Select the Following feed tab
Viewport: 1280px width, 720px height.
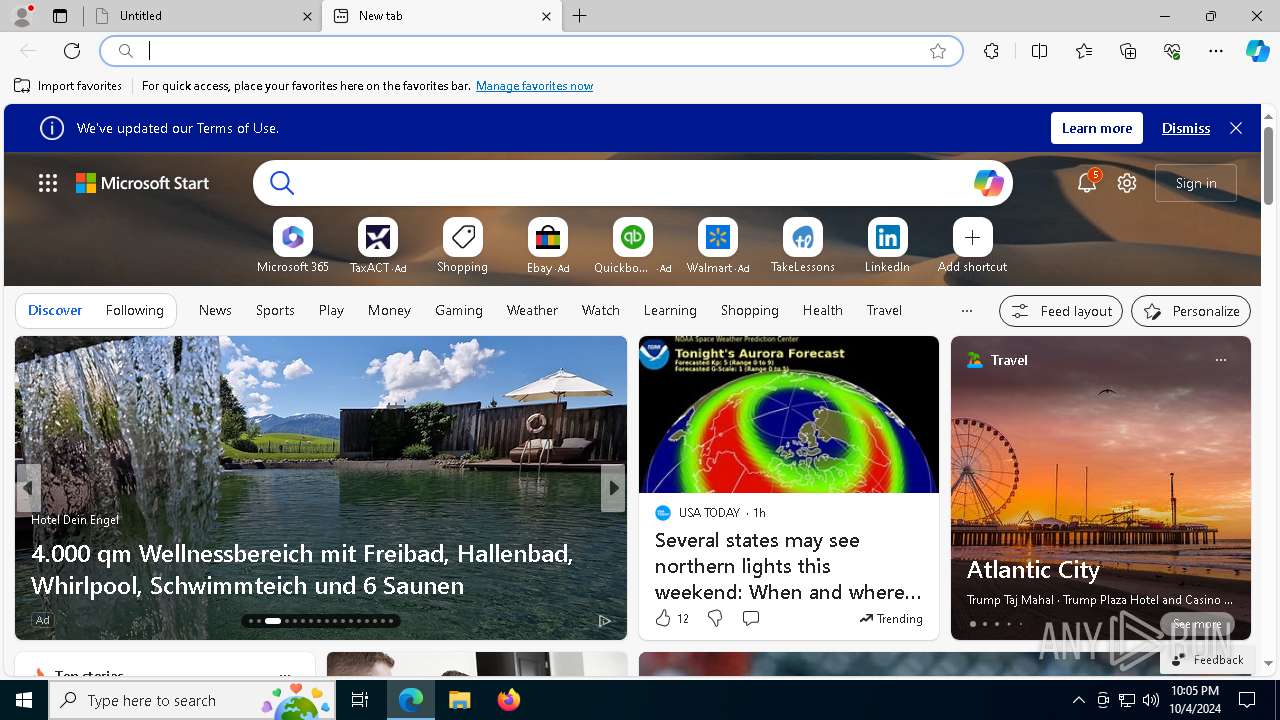135,311
